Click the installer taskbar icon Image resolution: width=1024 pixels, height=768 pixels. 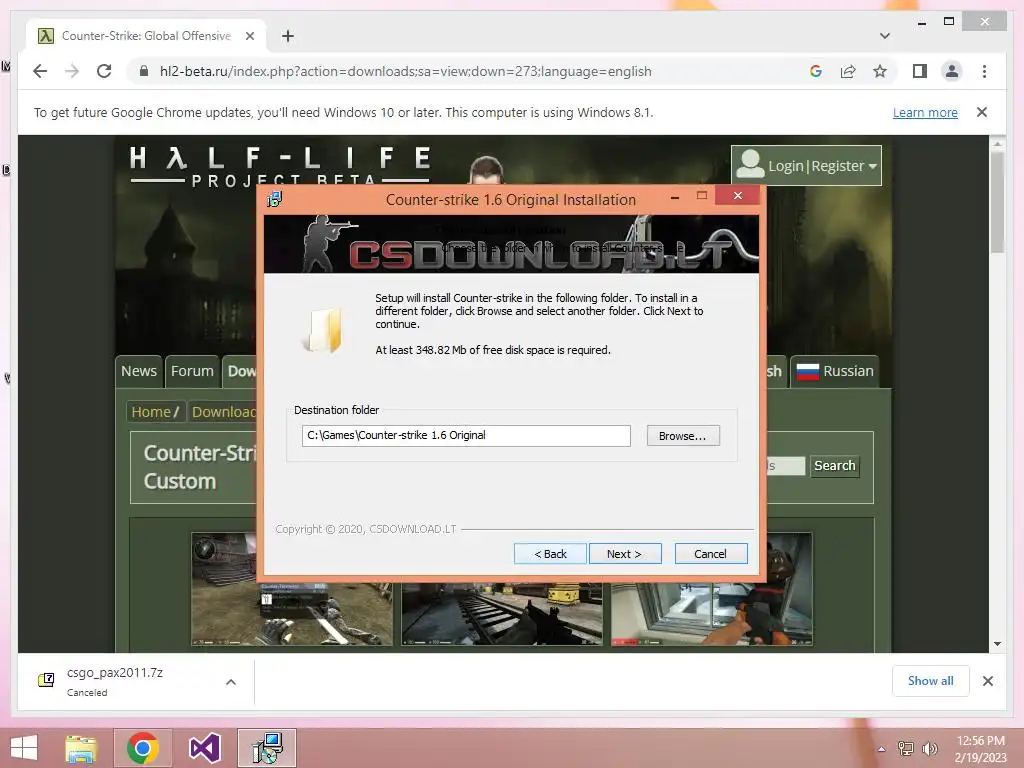tap(267, 748)
